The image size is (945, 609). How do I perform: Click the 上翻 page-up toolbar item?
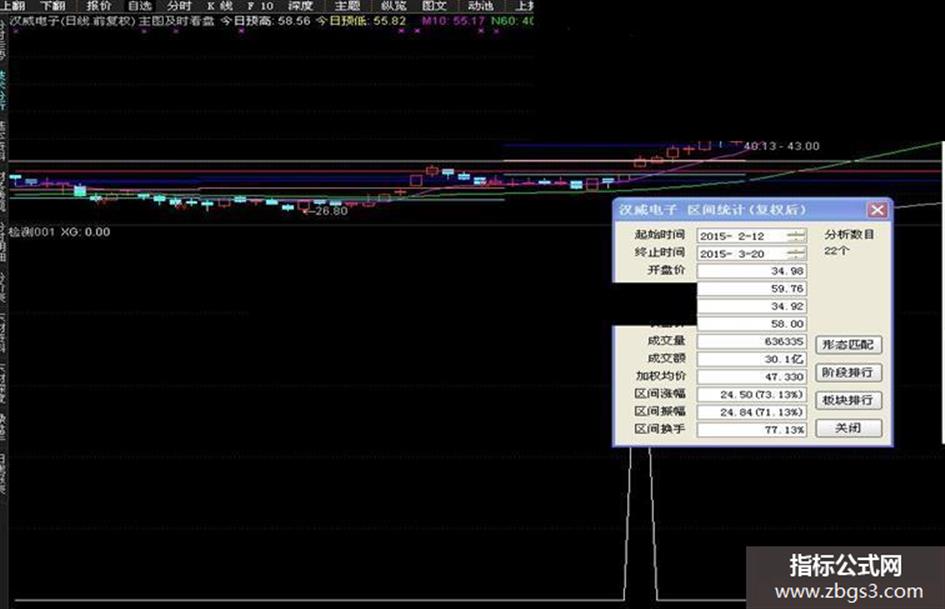pos(12,5)
